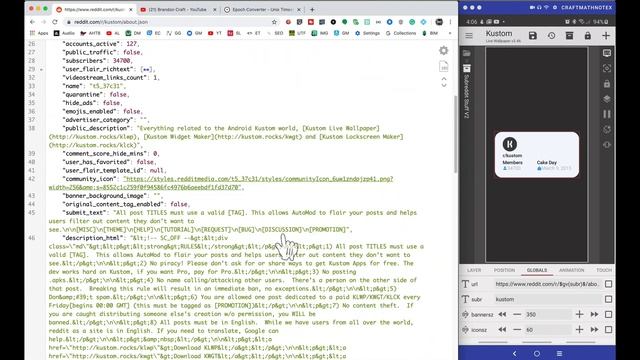The image size is (640, 360).
Task: Click the rotate refresh icon on the right sidebar
Action: [607, 129]
